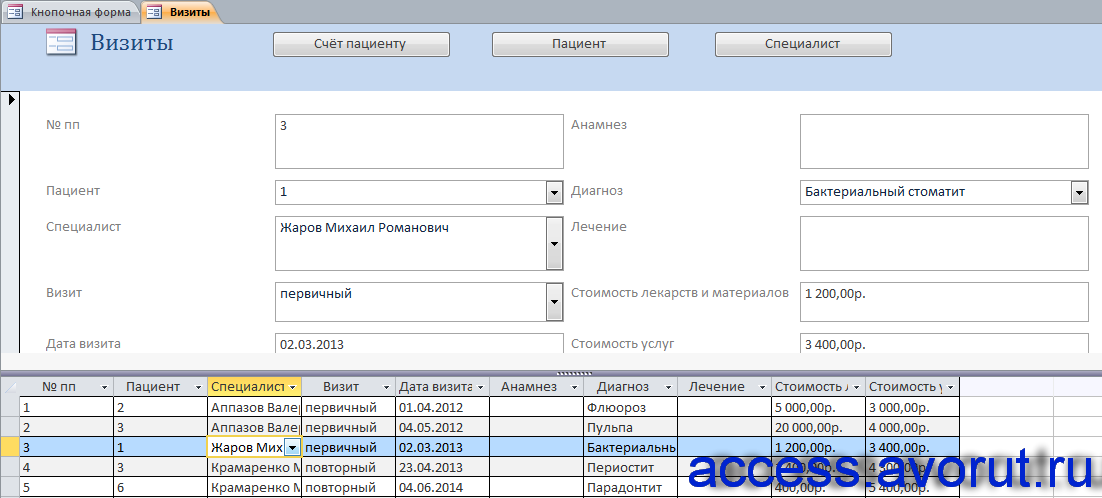Click the Стоимость услуг field with 3 400,00р.
The height and width of the screenshot is (498, 1102).
pyautogui.click(x=944, y=343)
